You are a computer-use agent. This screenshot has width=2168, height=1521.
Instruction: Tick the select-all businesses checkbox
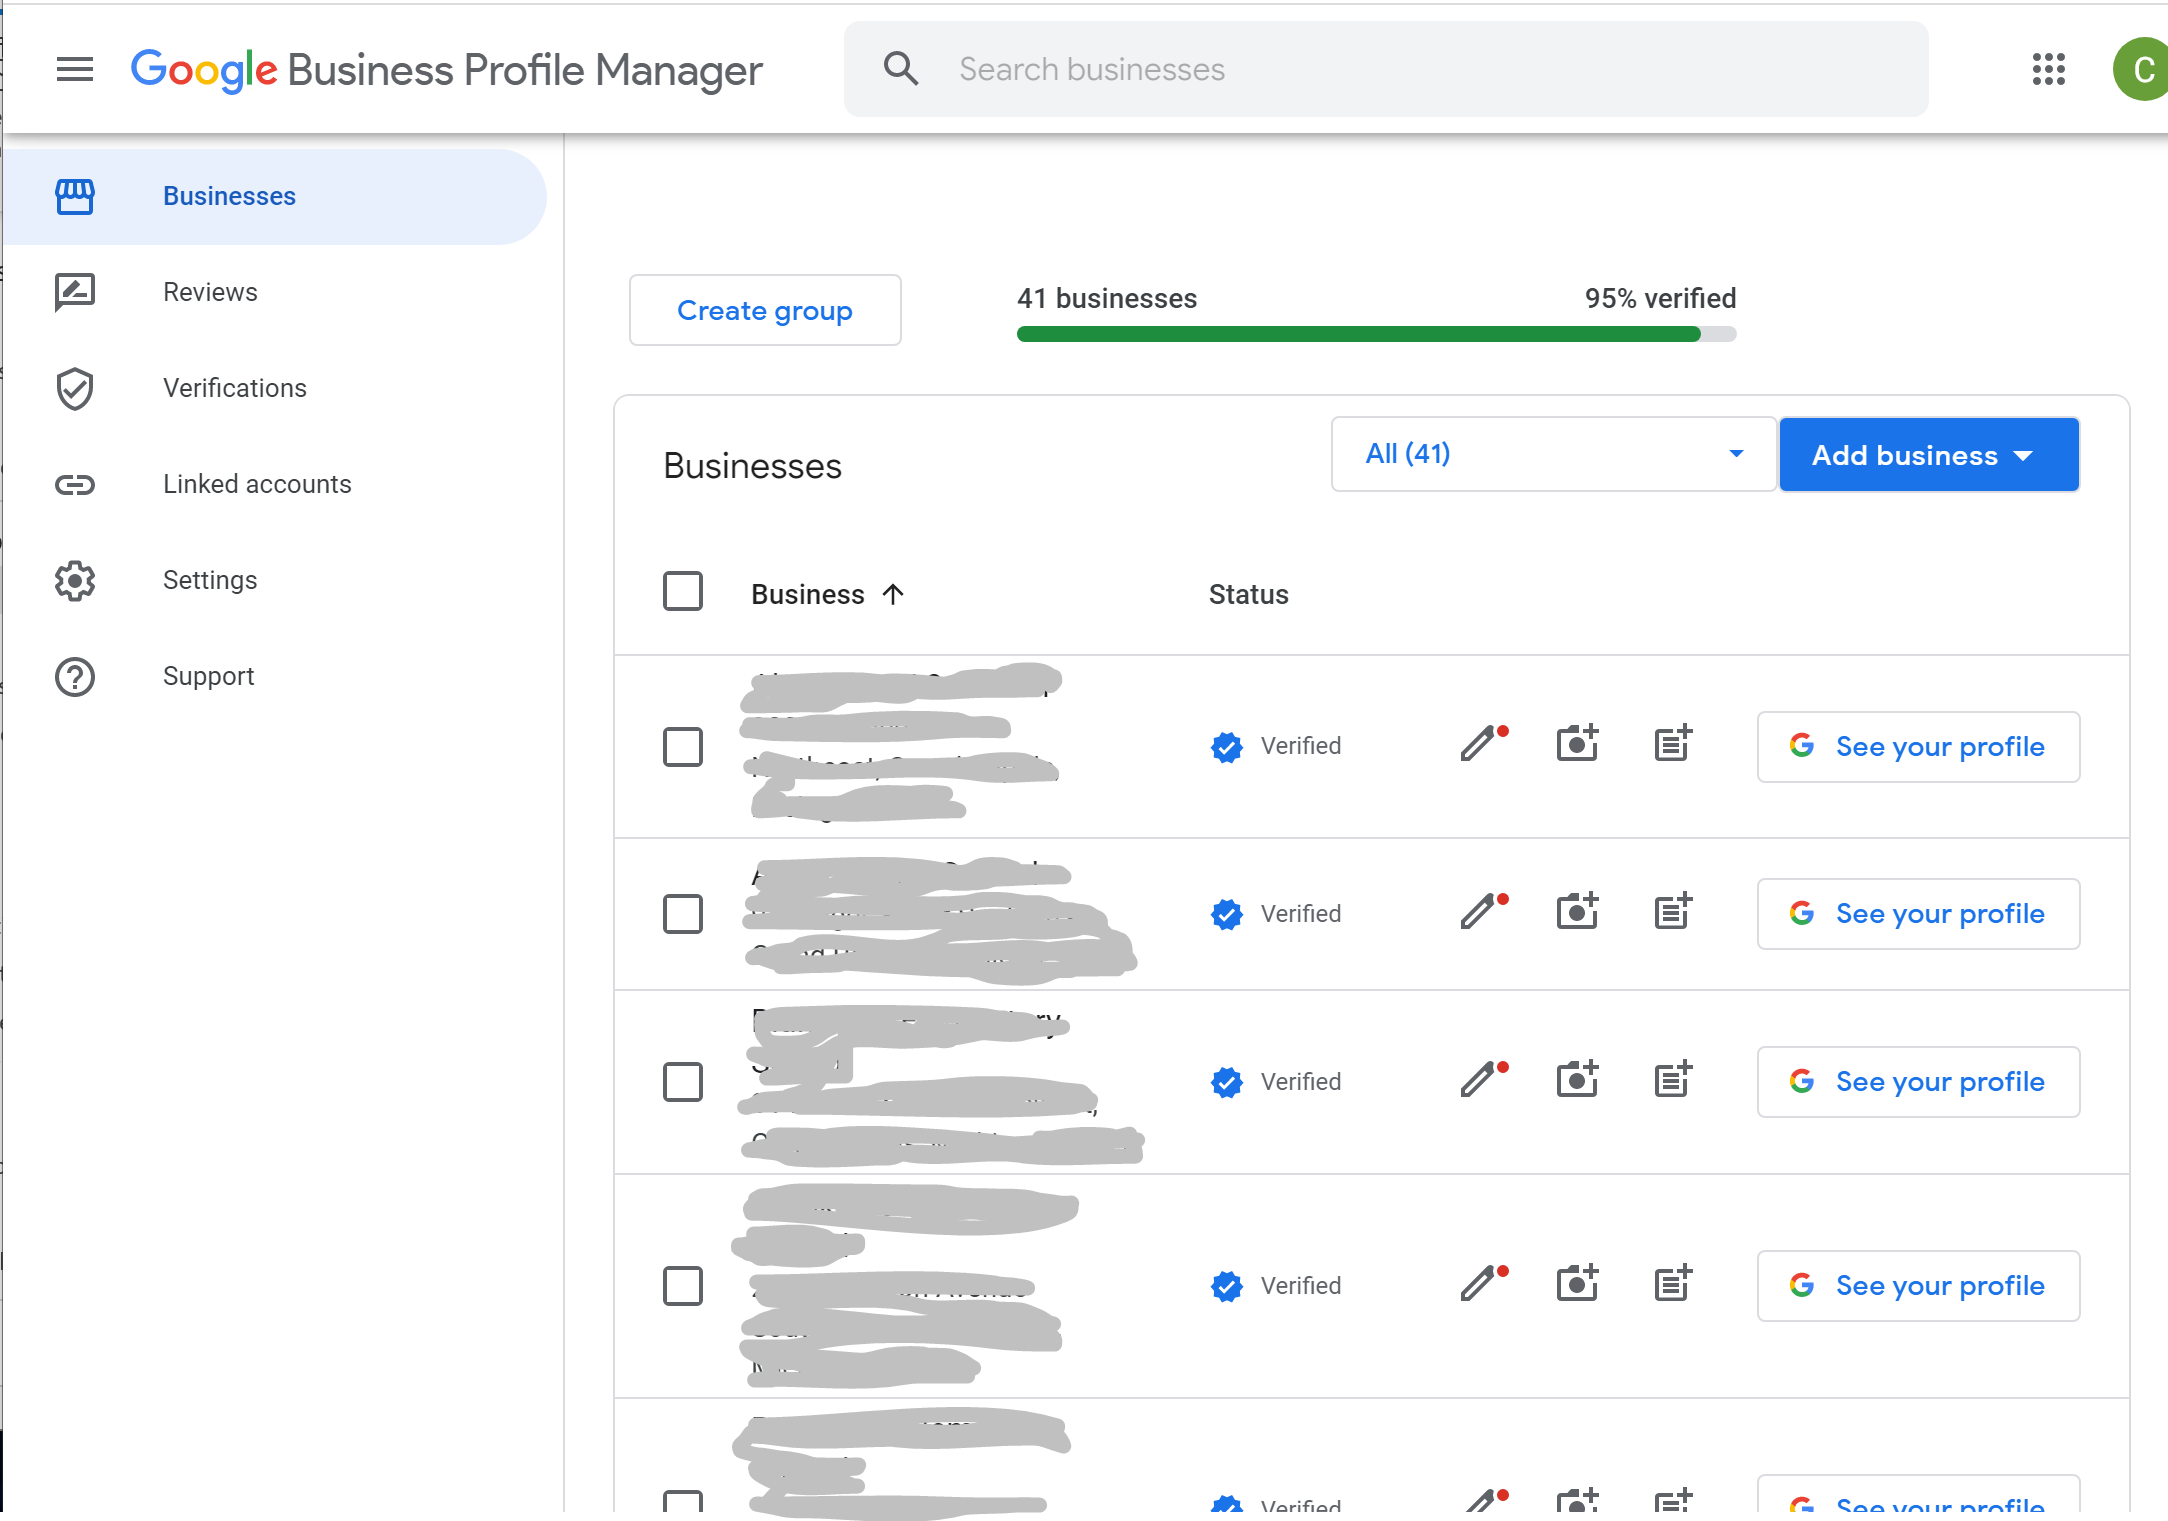pos(683,592)
